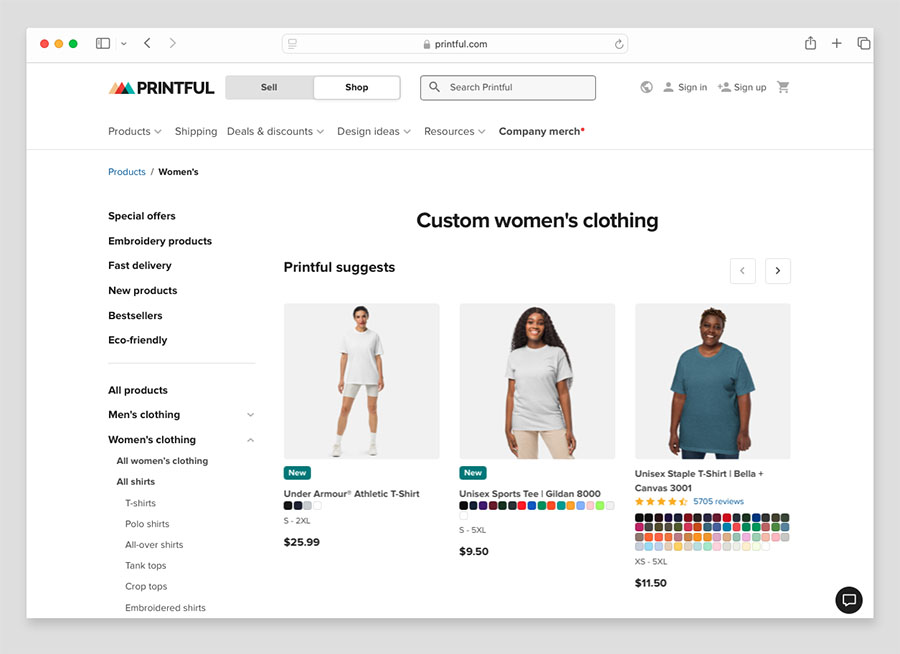
Task: Show tab overview icon
Action: point(863,43)
